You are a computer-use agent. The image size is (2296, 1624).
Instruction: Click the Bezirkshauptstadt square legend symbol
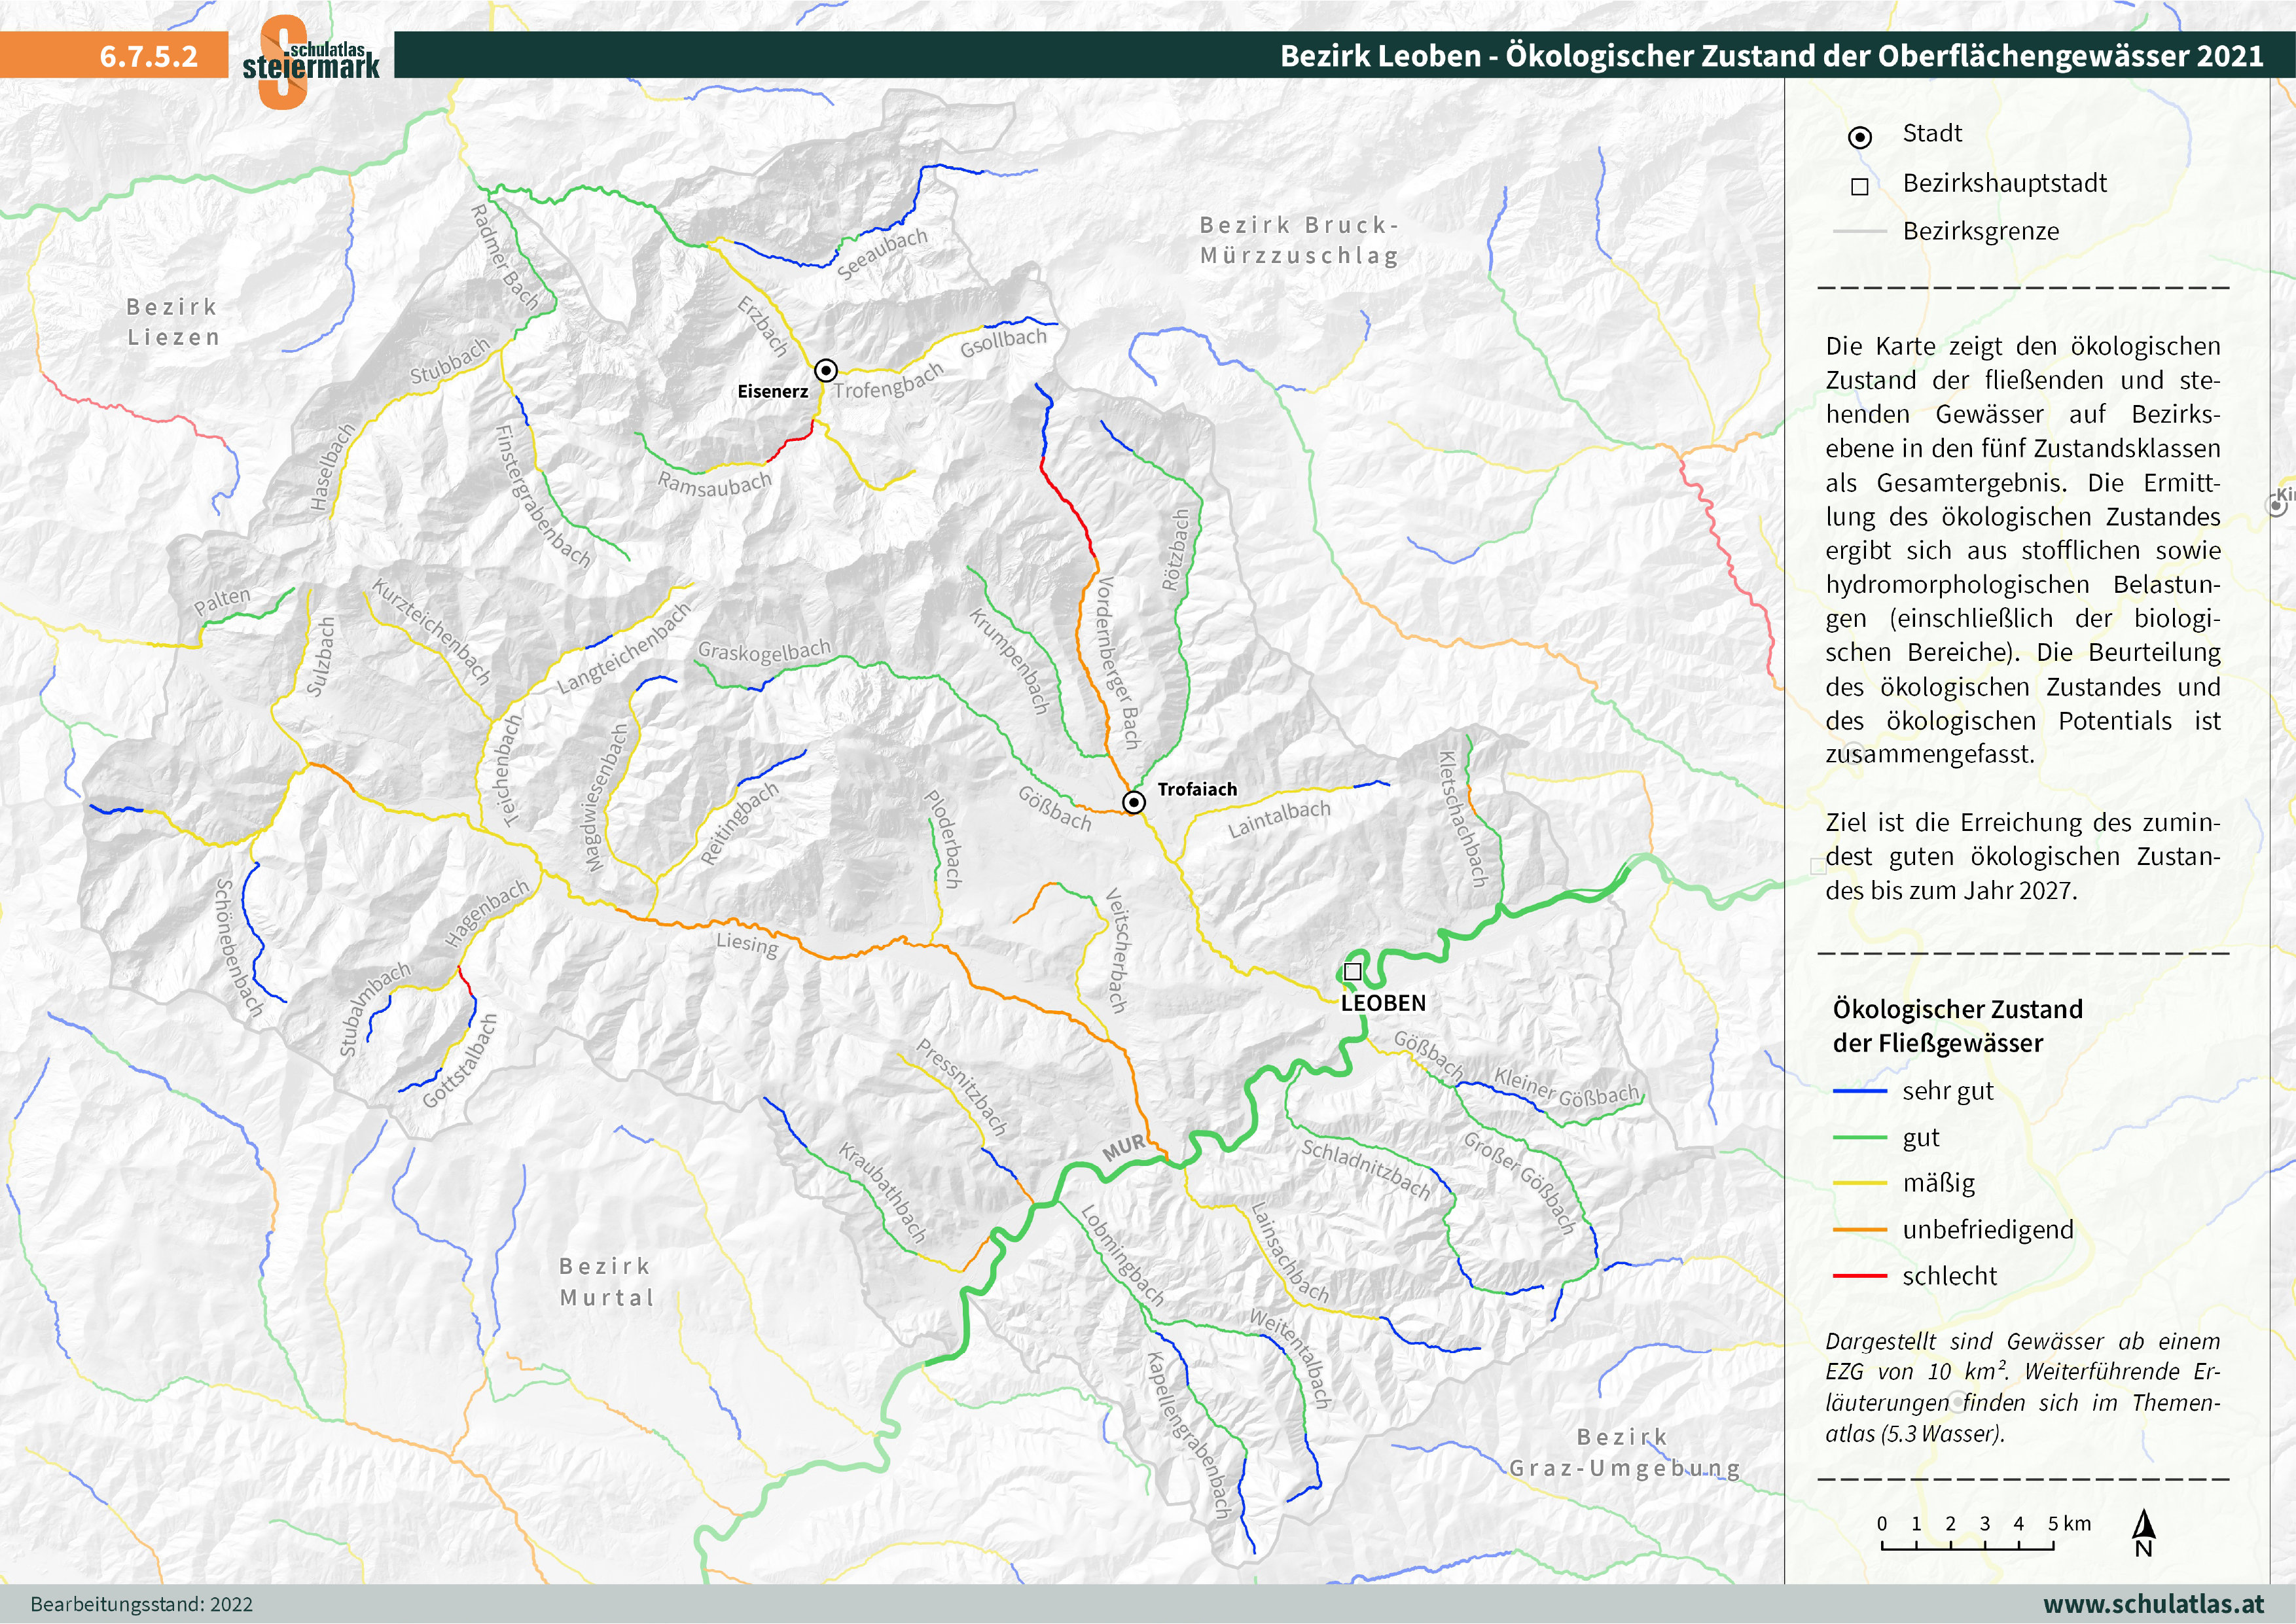(1859, 187)
